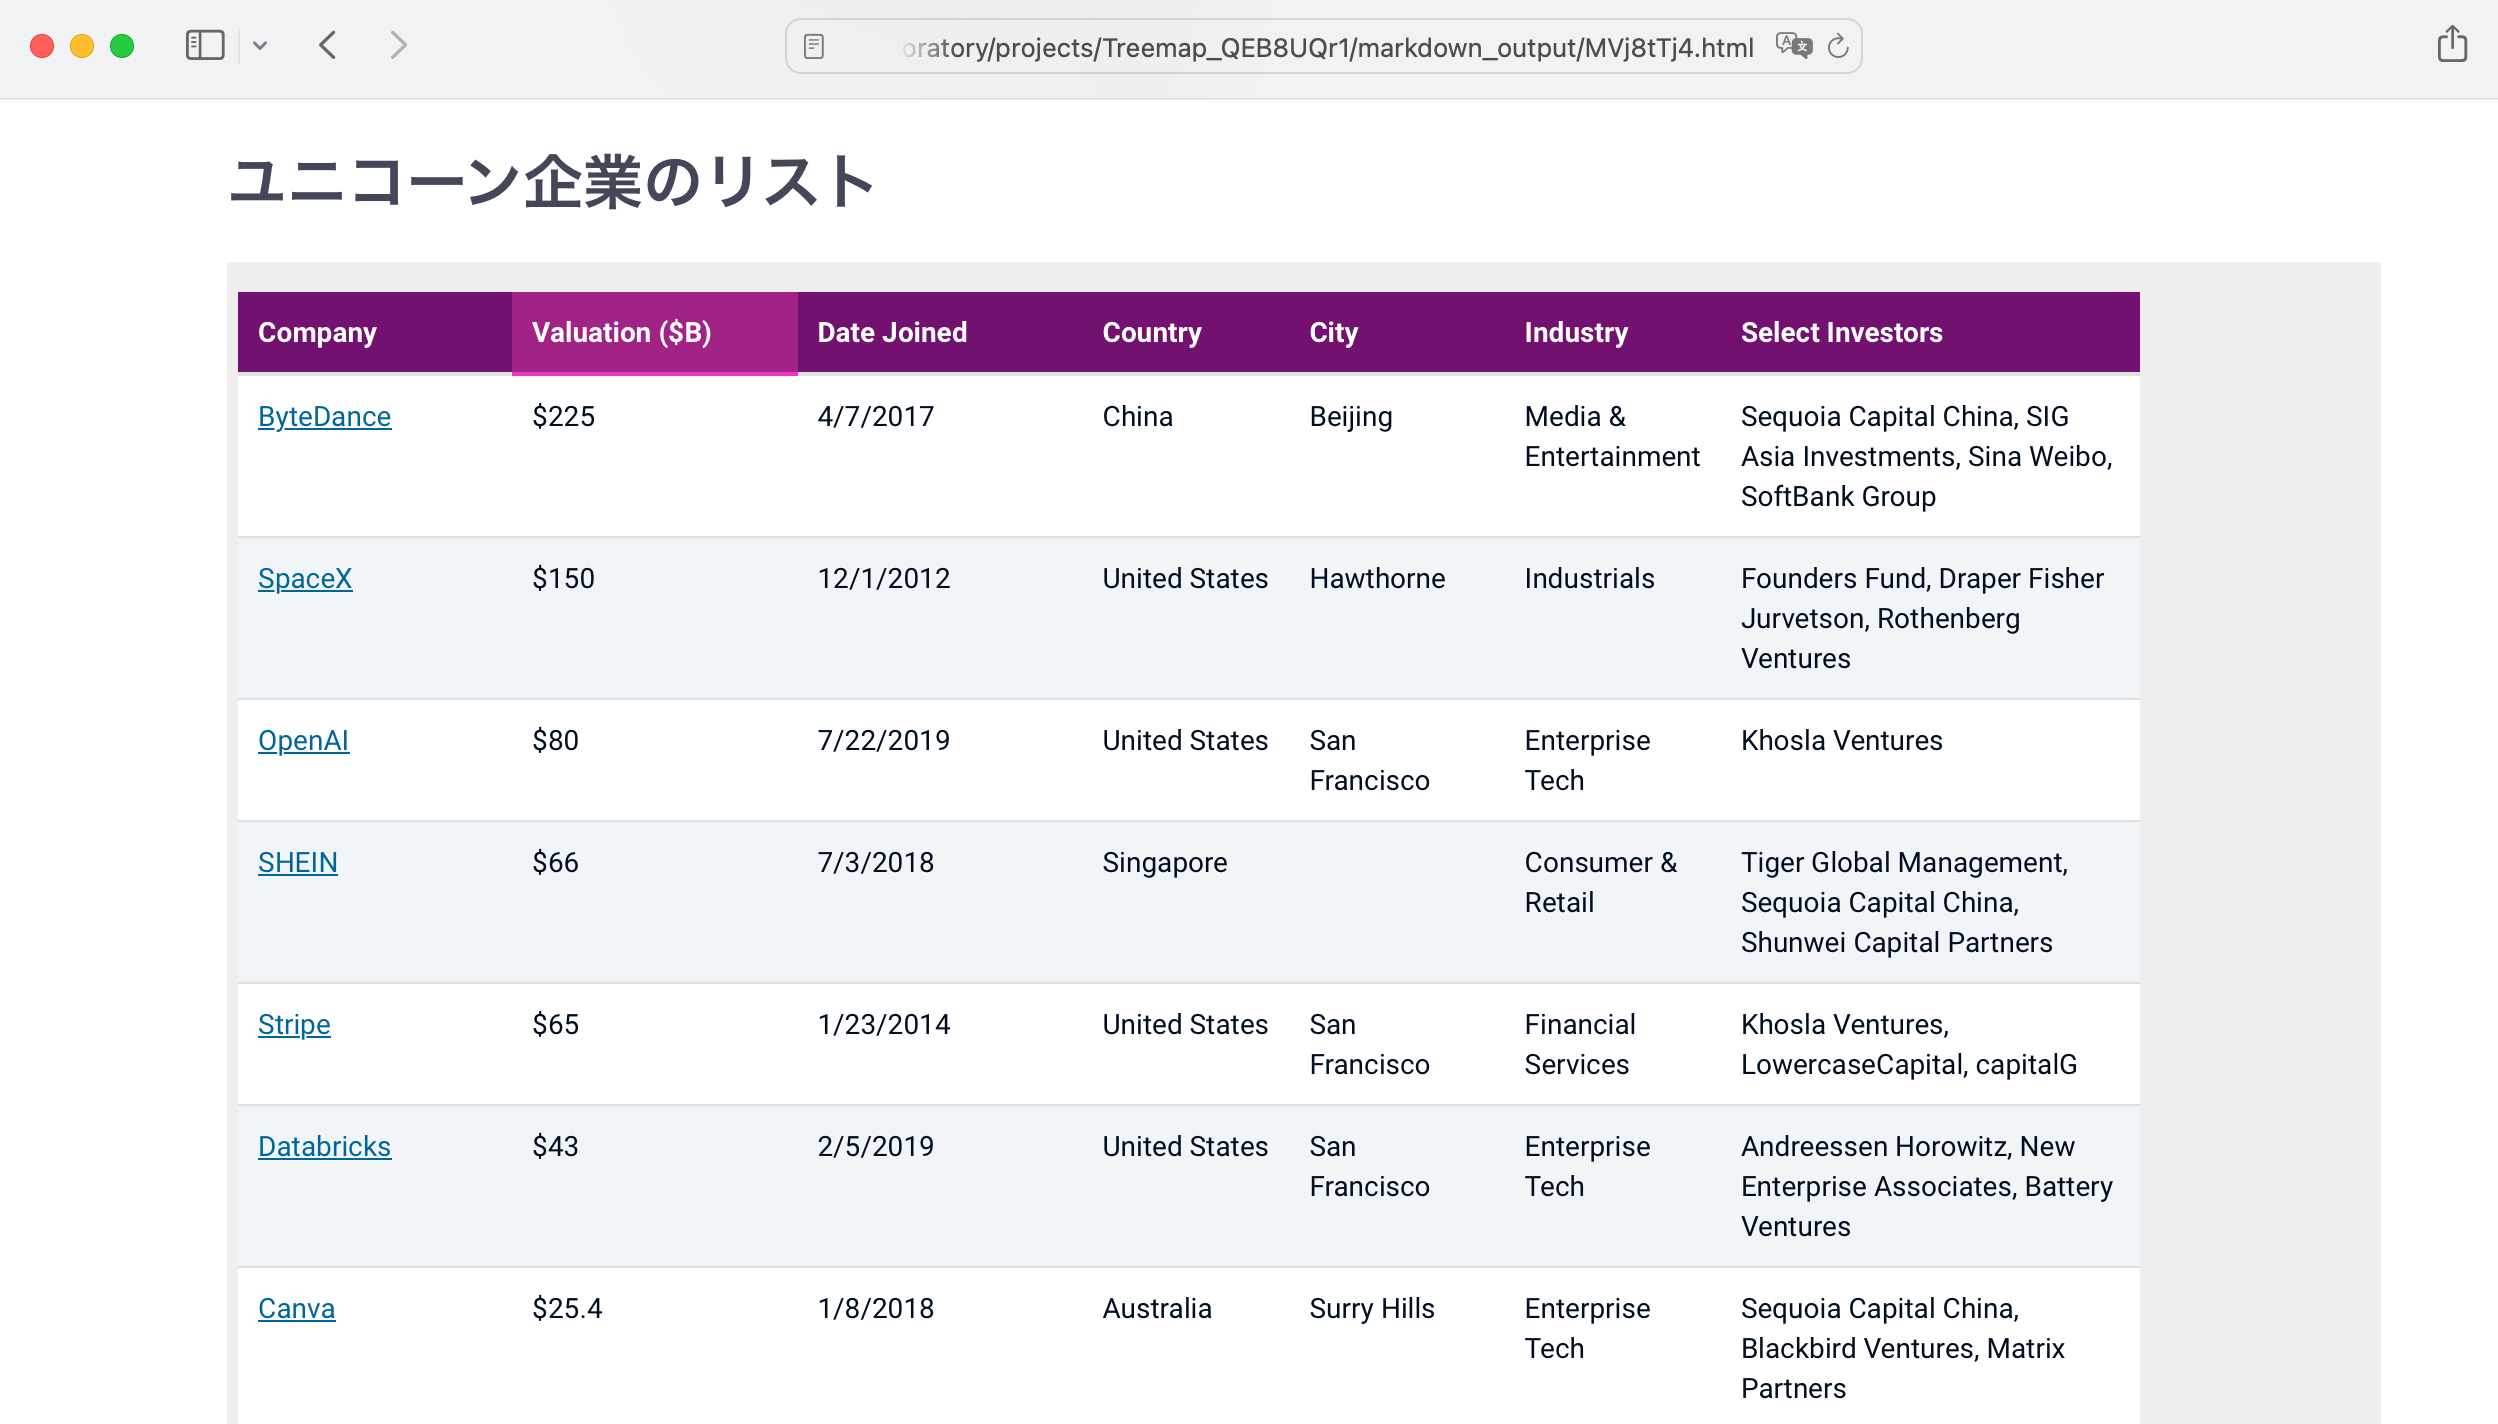
Task: Open the SHEIN link
Action: 297,863
